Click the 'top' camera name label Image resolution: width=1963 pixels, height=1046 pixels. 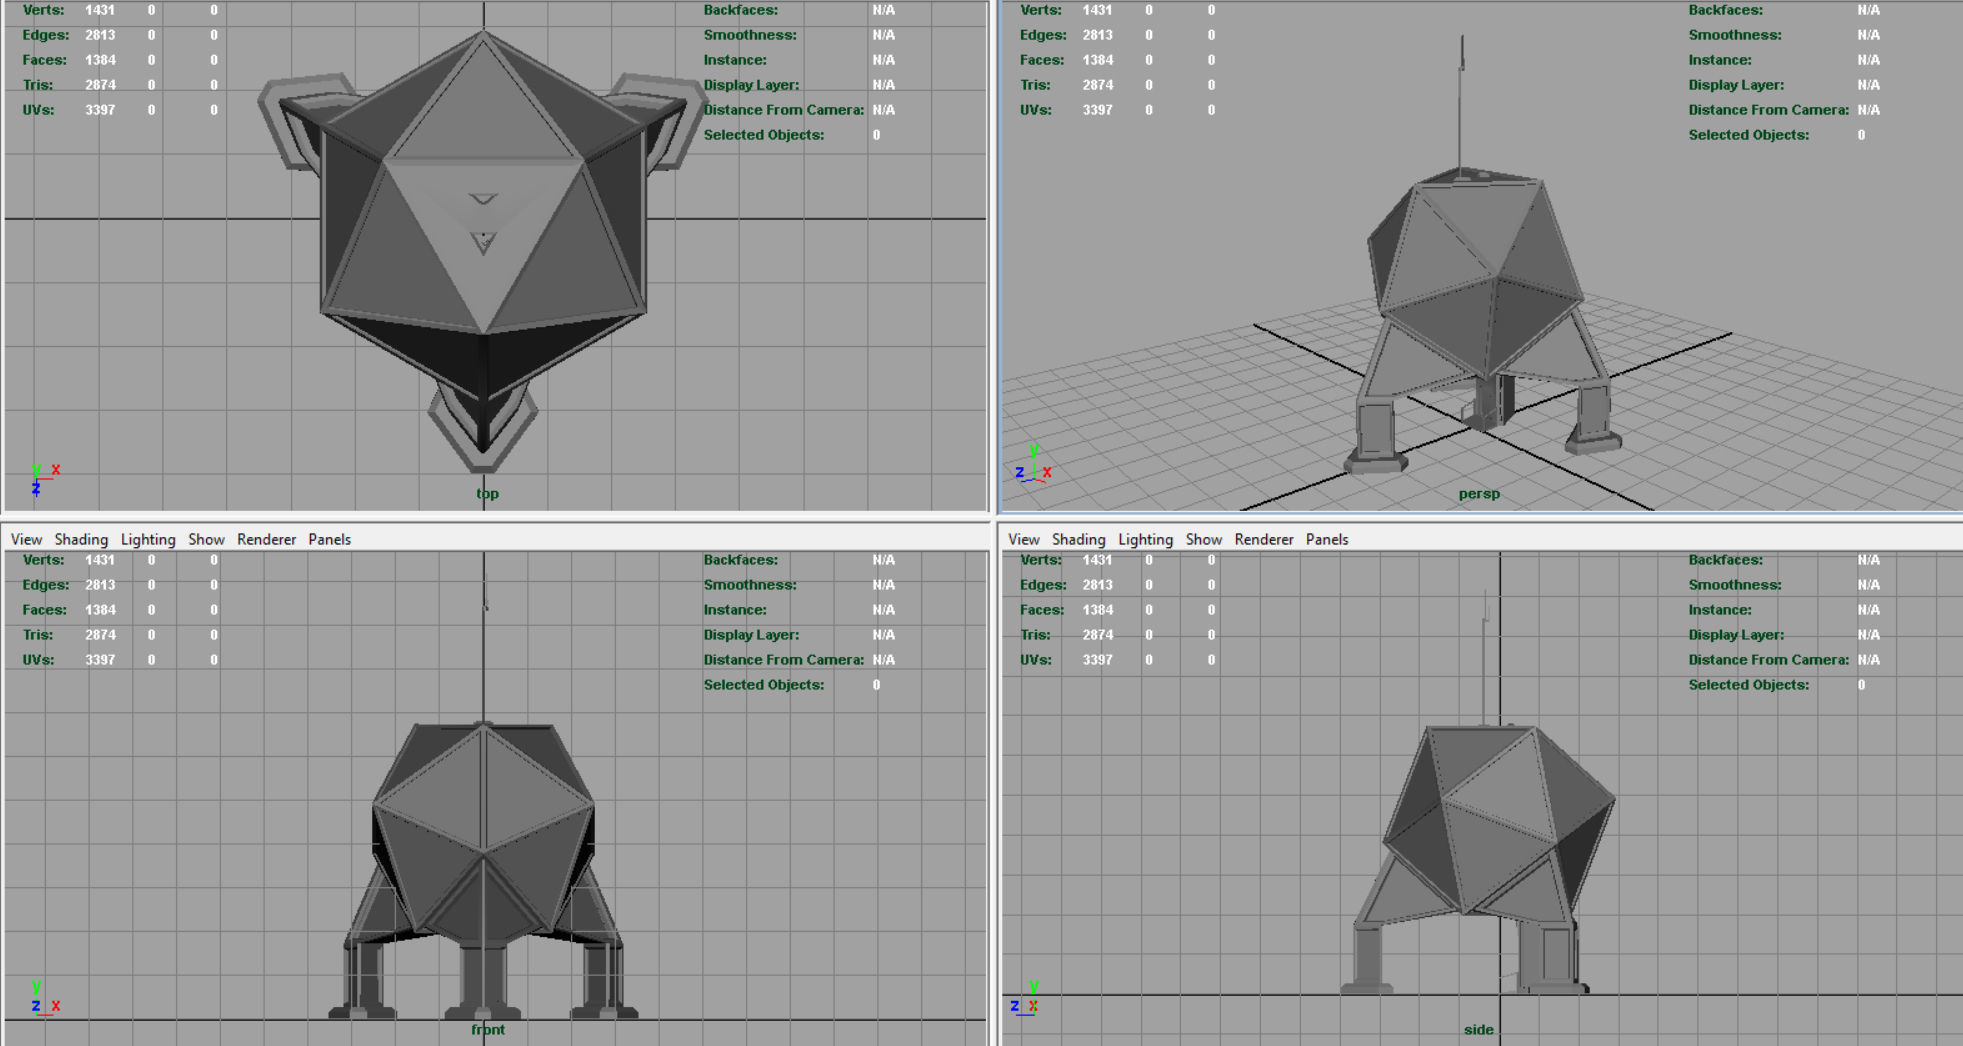(x=487, y=493)
